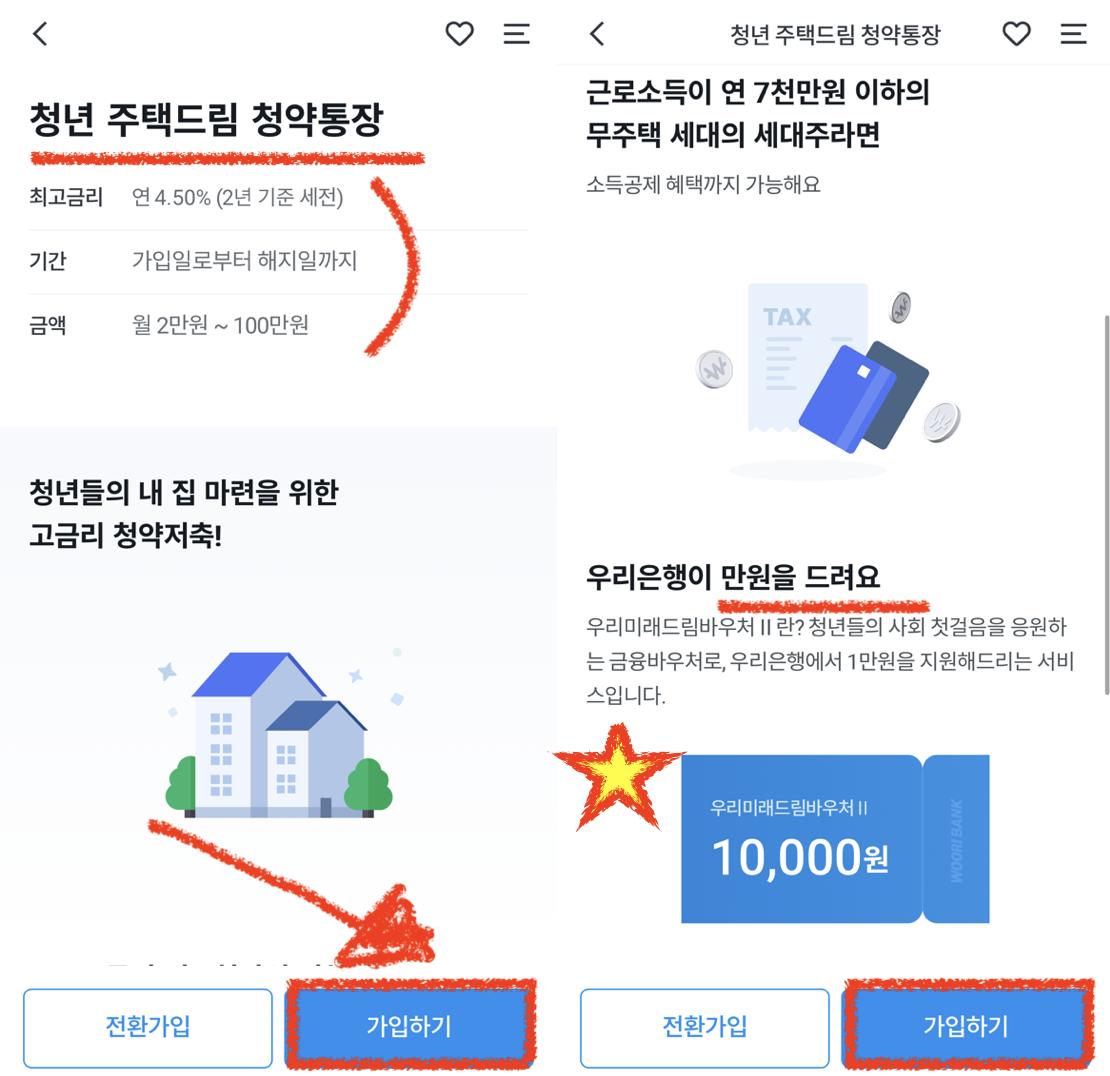Tap the house illustration
Screen dimensions: 1110x1076
point(279,735)
